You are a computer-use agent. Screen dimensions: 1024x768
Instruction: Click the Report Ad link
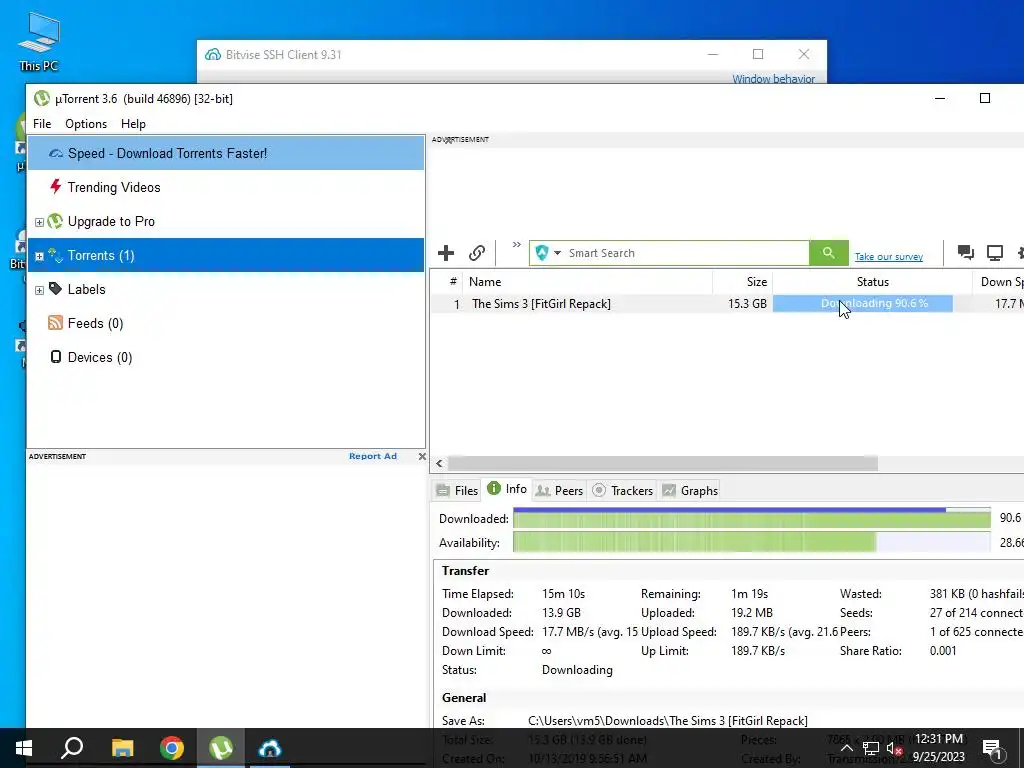click(x=372, y=456)
